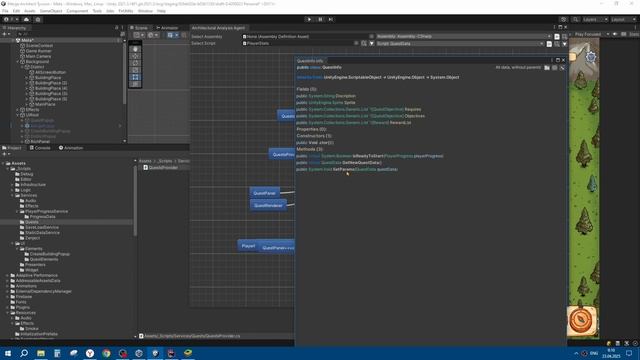Image resolution: width=640 pixels, height=360 pixels.
Task: Switch to the Console tab
Action: tap(40, 148)
